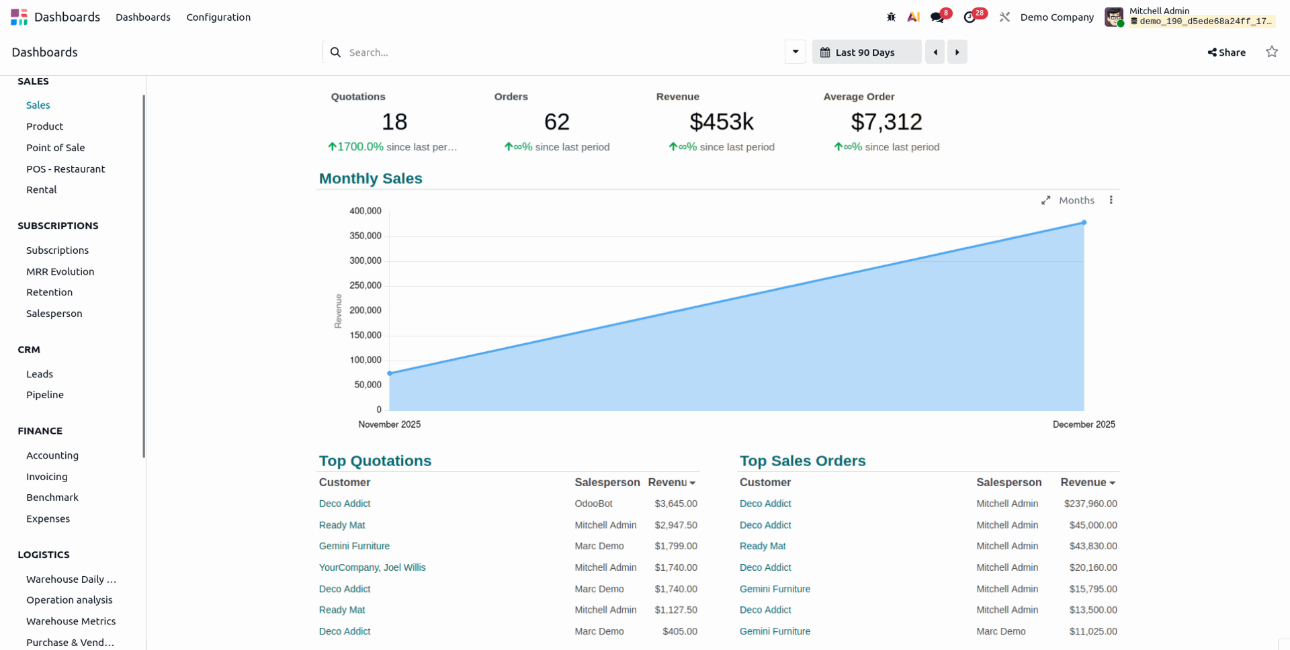Open the Odoo apps home icon
1290x650 pixels.
(x=19, y=17)
